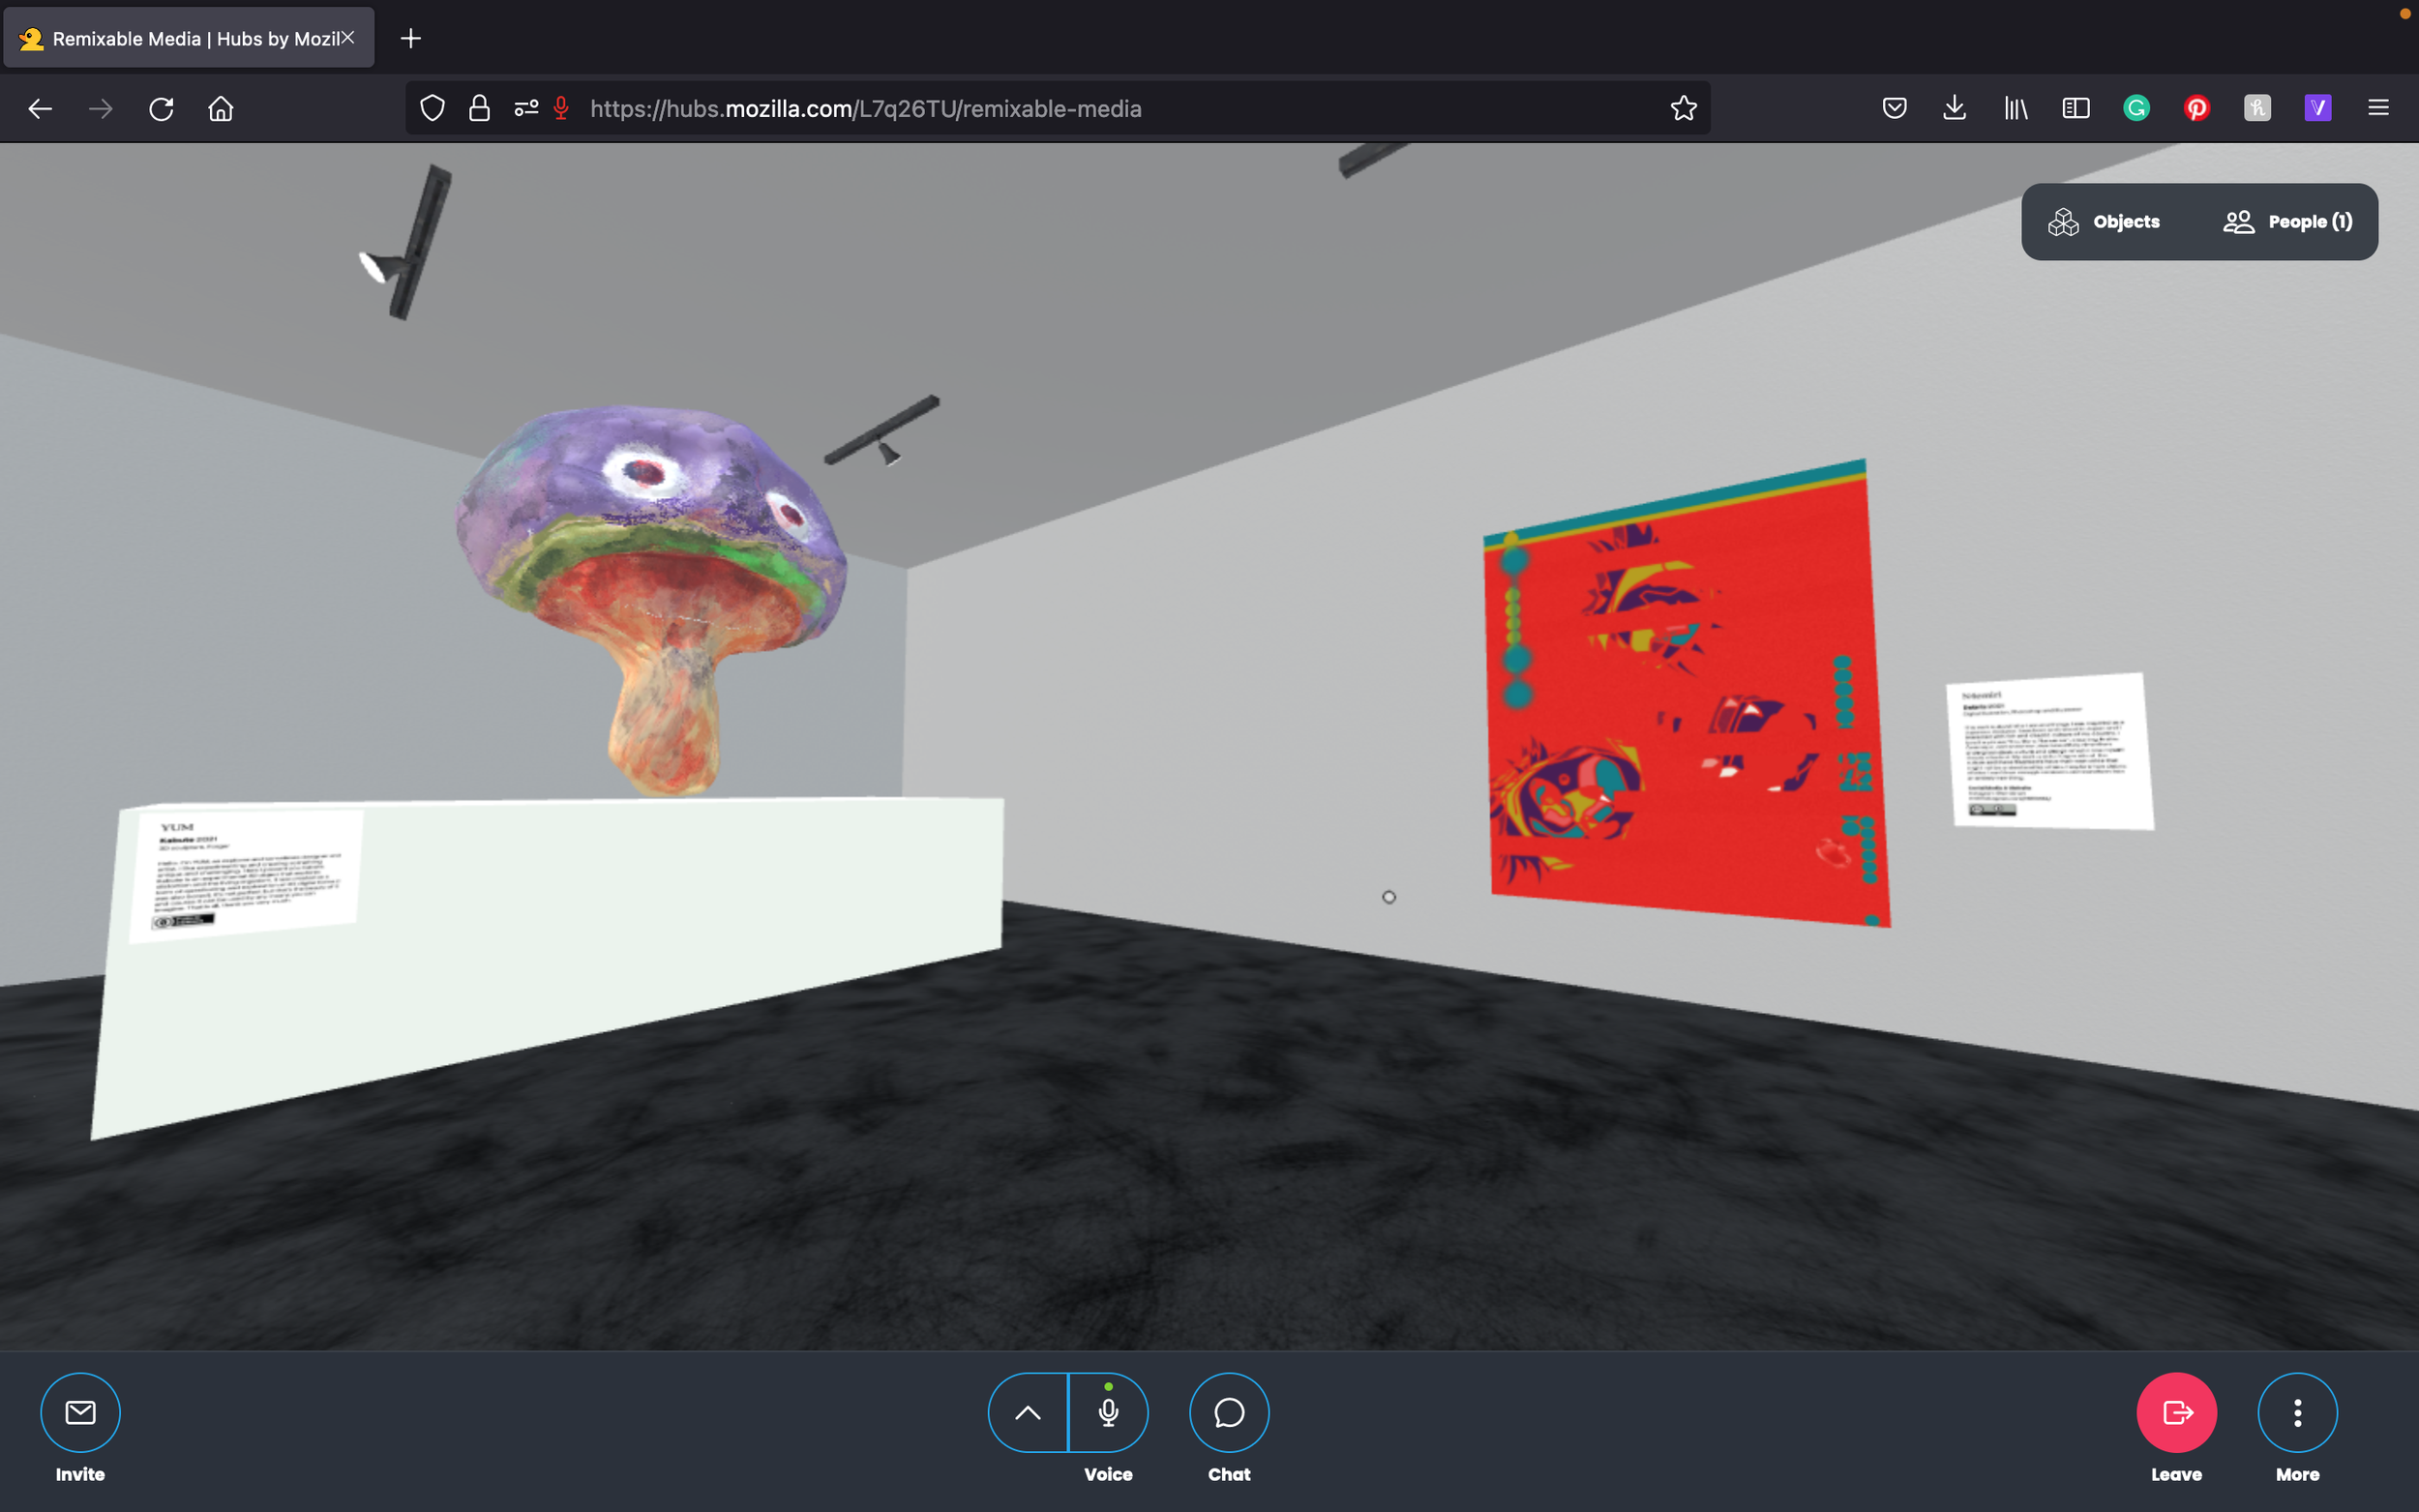Reload the current page
The width and height of the screenshot is (2419, 1512).
click(161, 108)
